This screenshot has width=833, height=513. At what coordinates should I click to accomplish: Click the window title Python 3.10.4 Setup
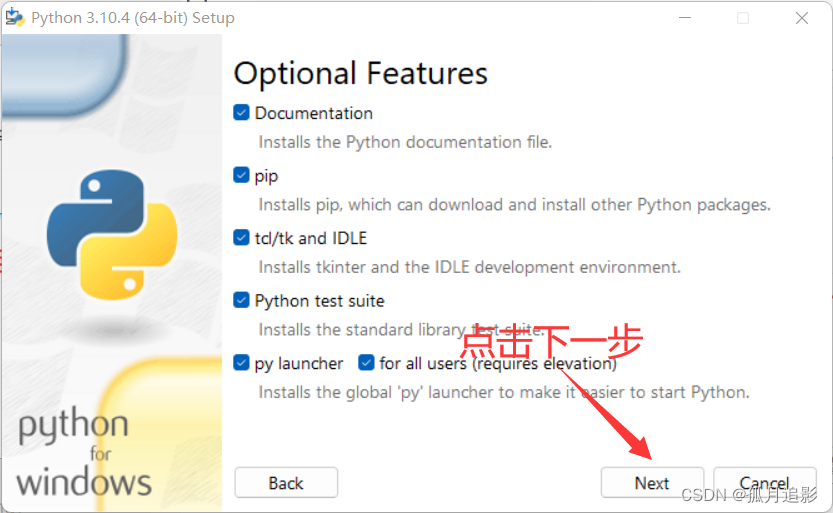[133, 18]
